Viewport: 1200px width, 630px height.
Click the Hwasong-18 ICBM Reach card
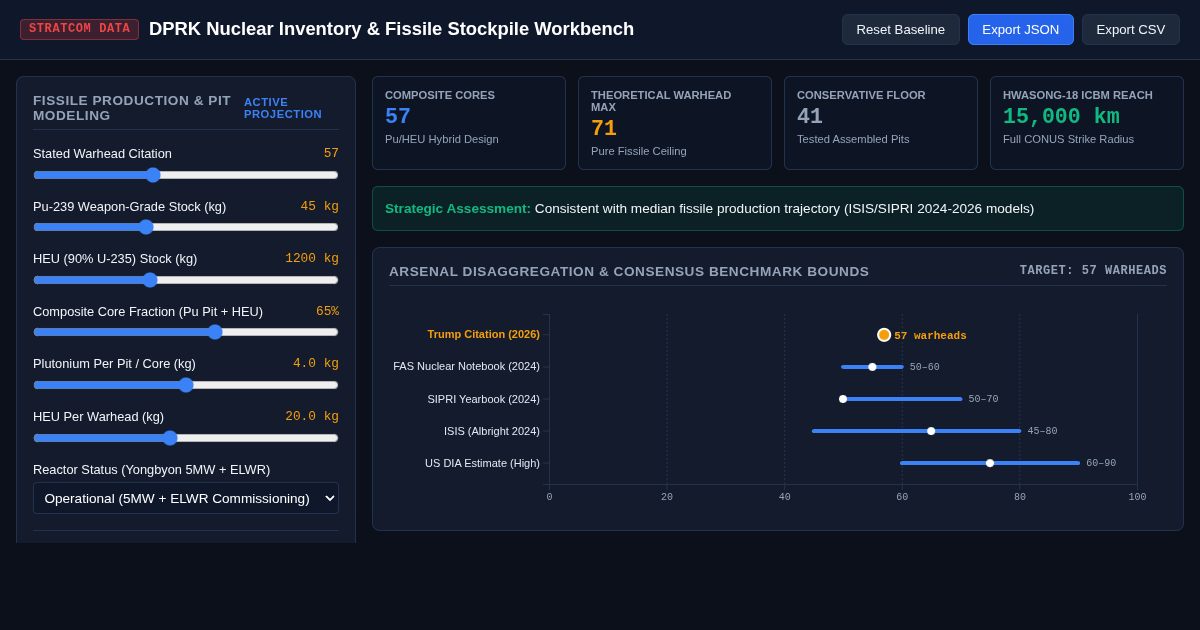click(x=1087, y=123)
